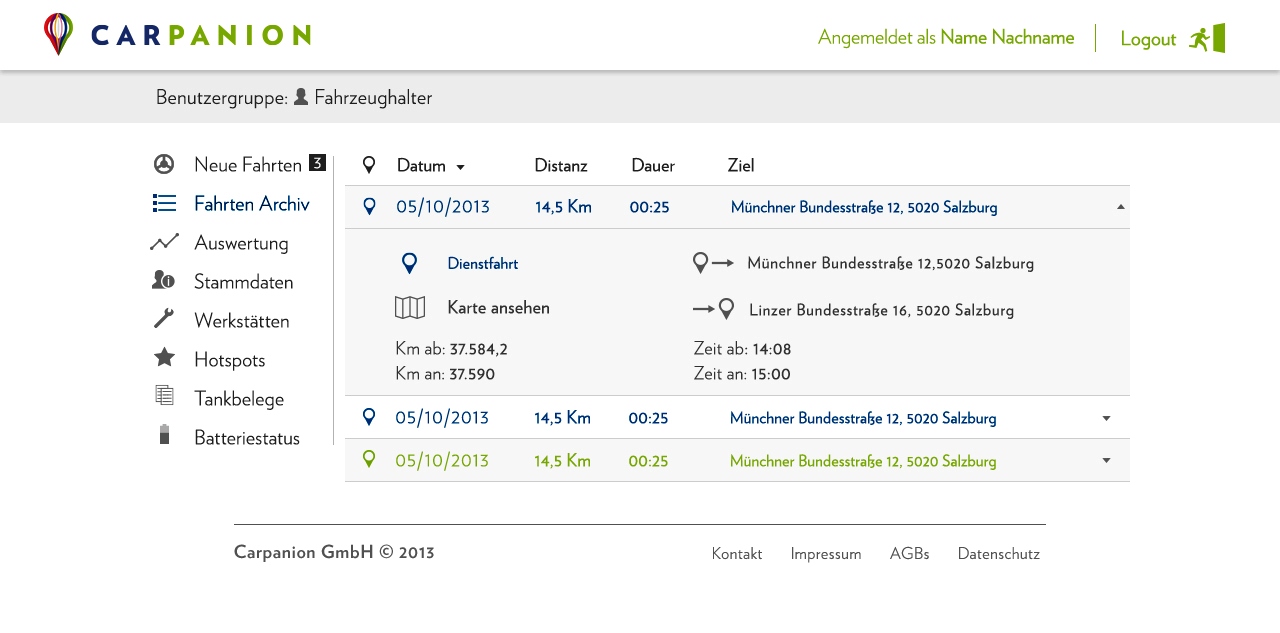1280x633 pixels.
Task: Click the Neue Fahrten count badge
Action: [x=317, y=163]
